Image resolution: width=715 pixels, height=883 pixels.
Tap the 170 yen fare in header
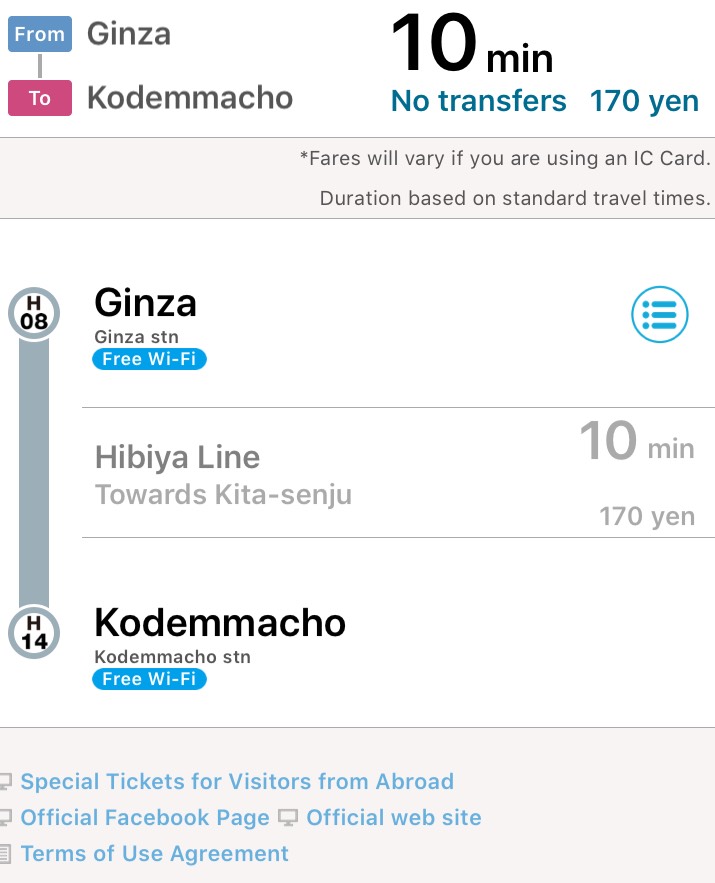pos(644,101)
